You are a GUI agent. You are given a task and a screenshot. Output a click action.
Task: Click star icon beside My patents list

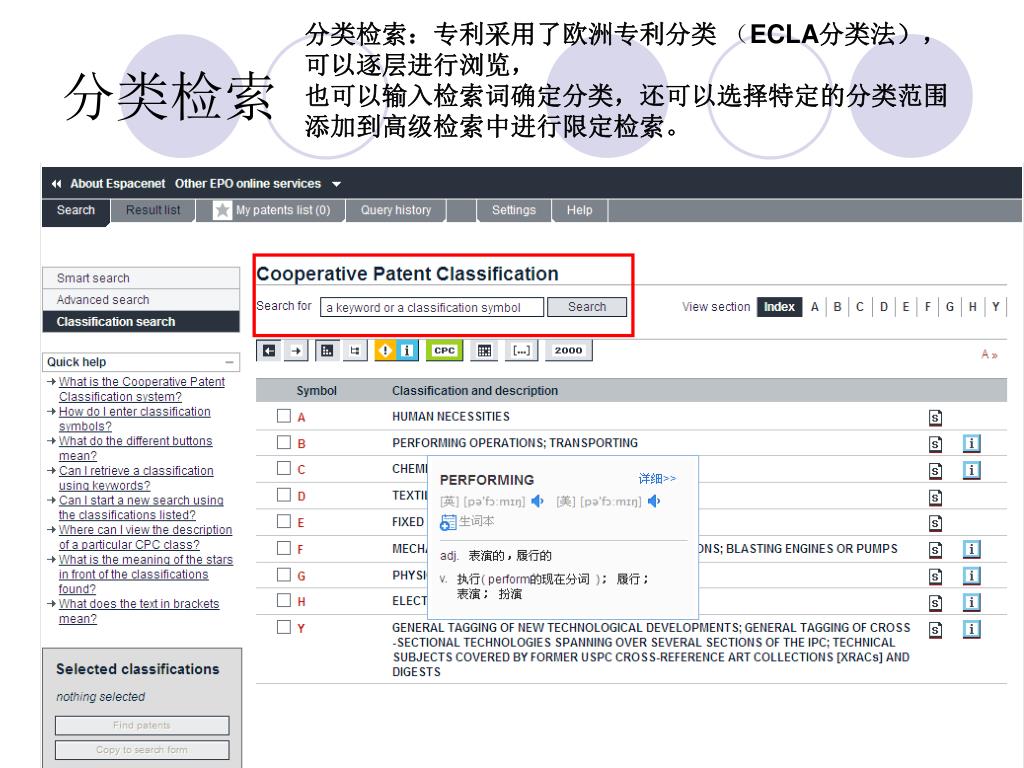(223, 210)
